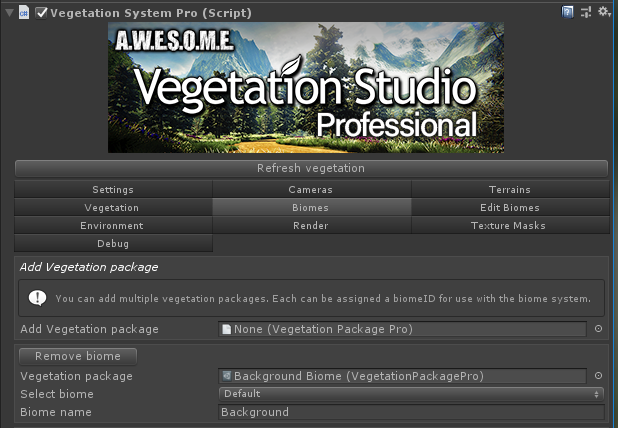
Task: Open the Edit Biomes tab
Action: point(510,208)
